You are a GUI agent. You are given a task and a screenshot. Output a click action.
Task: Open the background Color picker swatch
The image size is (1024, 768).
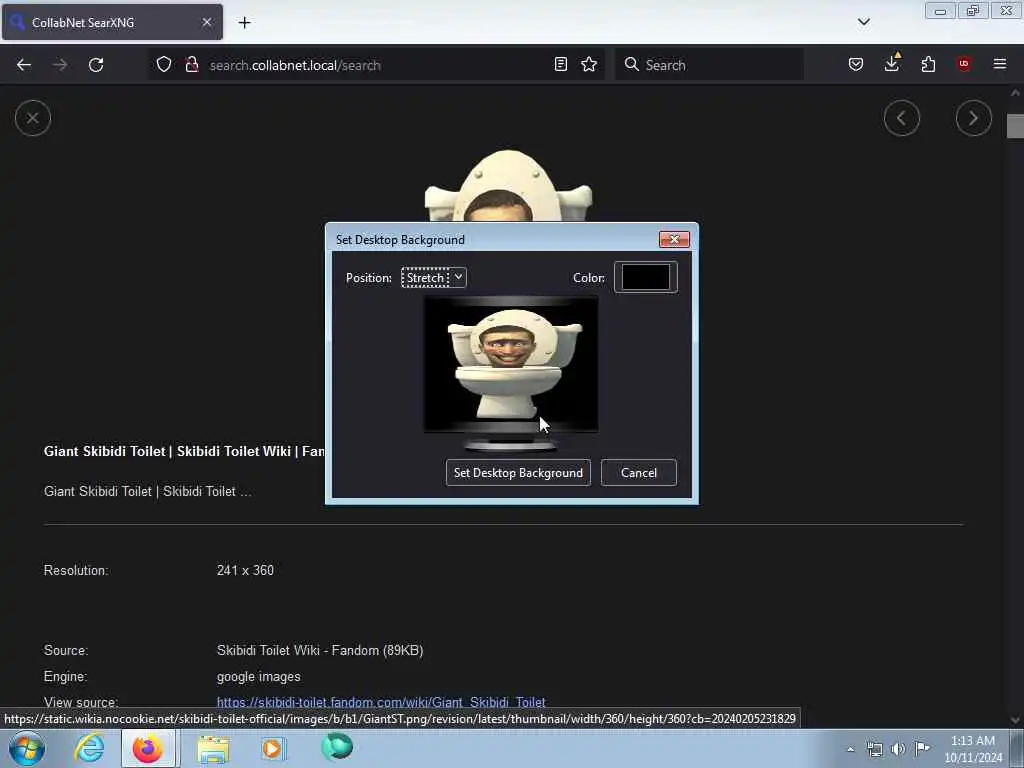[x=645, y=278]
